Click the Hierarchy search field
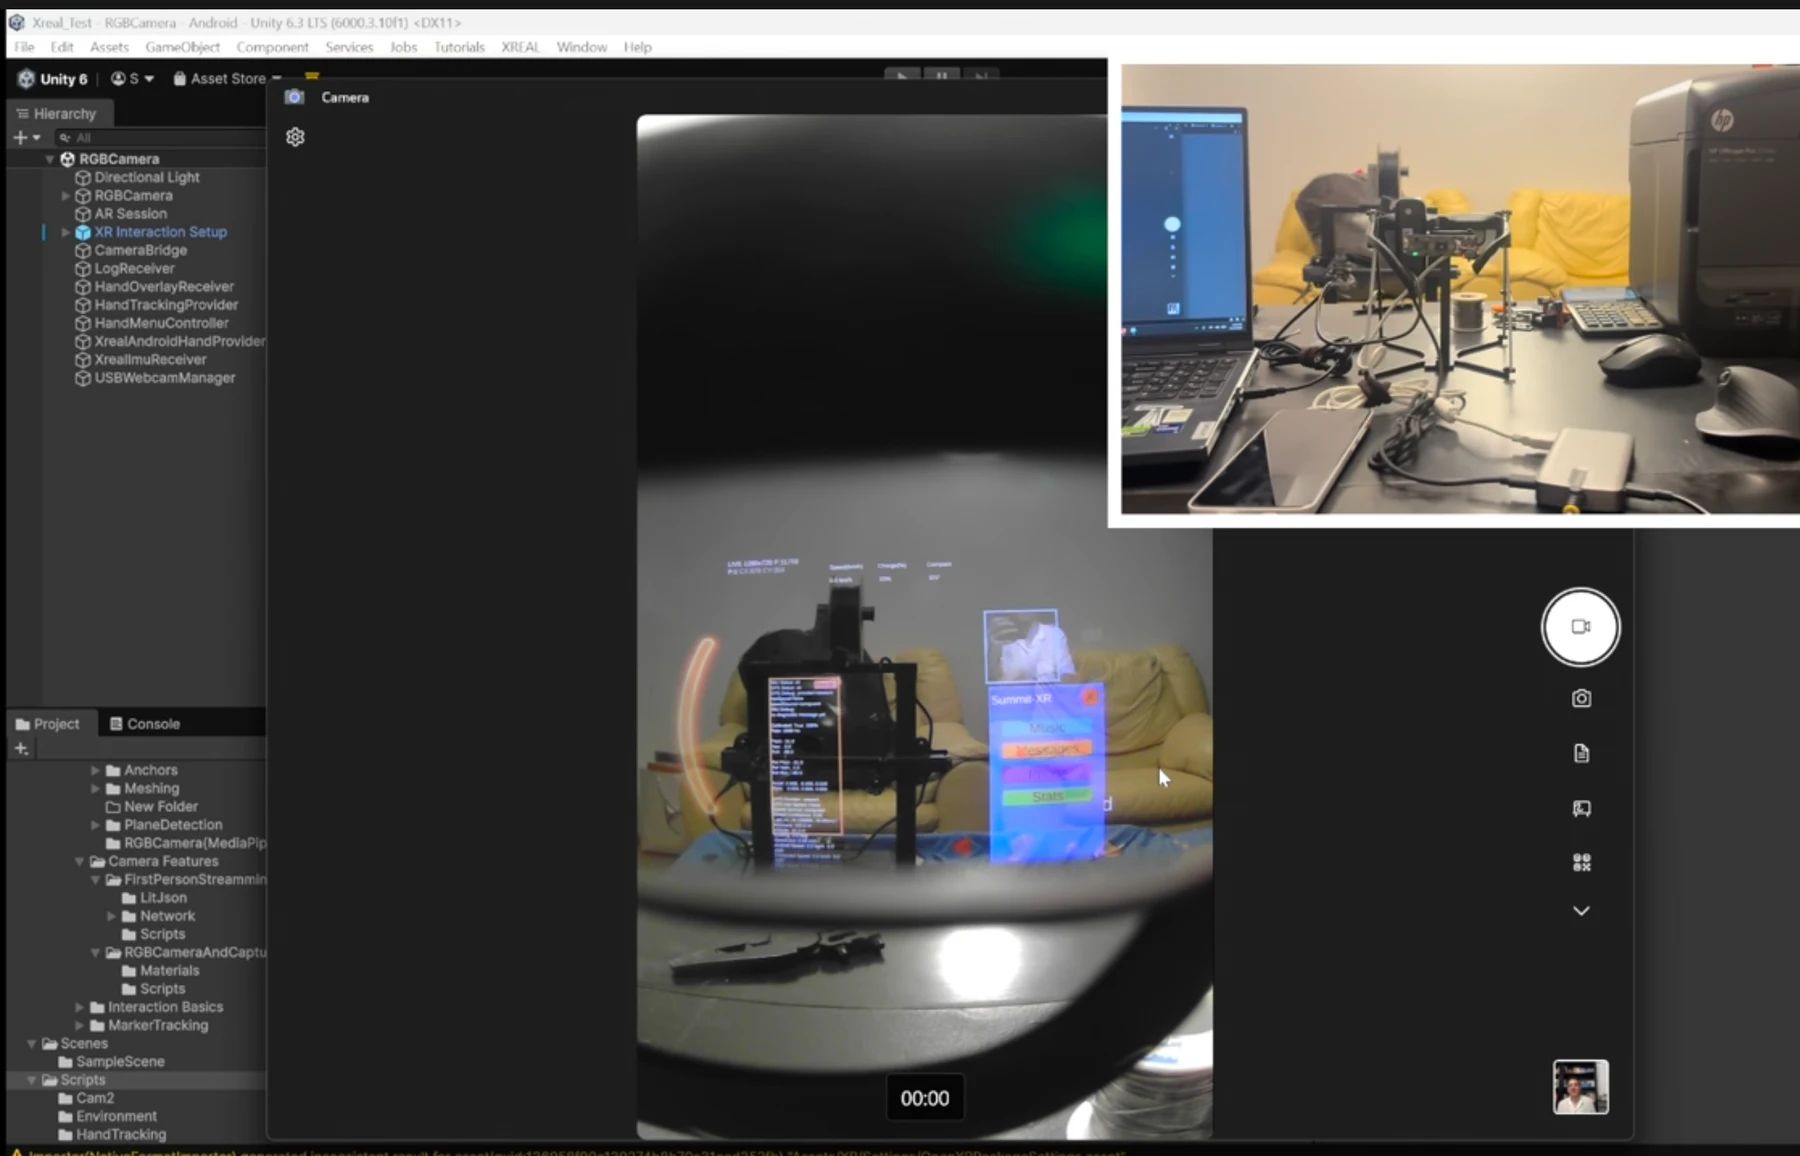Viewport: 1800px width, 1156px height. (x=160, y=138)
